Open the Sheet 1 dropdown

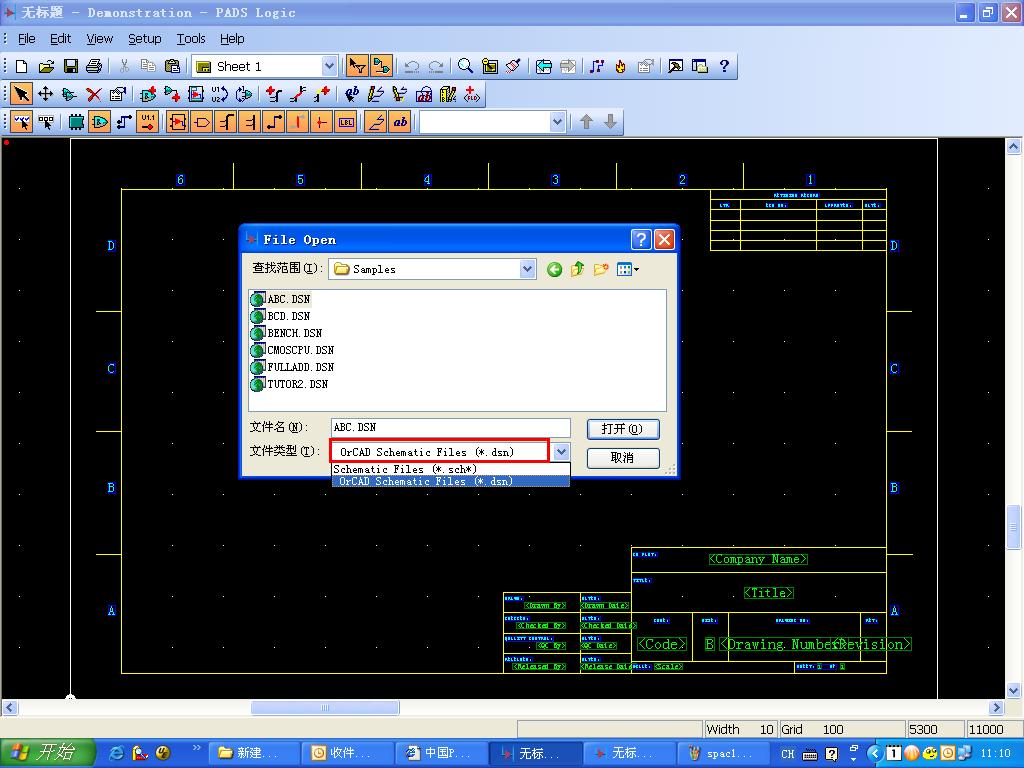(x=329, y=66)
